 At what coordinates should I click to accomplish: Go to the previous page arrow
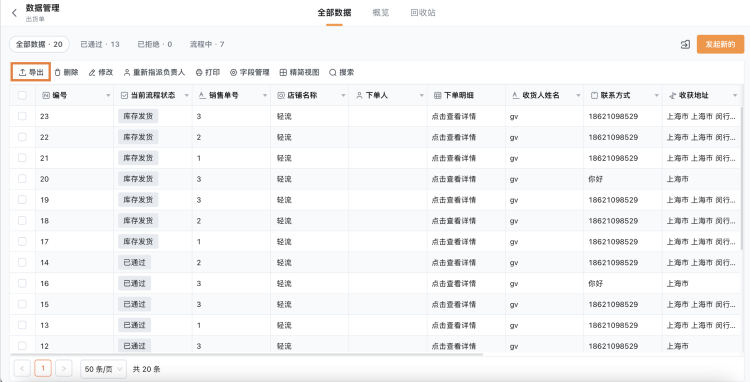(x=22, y=369)
